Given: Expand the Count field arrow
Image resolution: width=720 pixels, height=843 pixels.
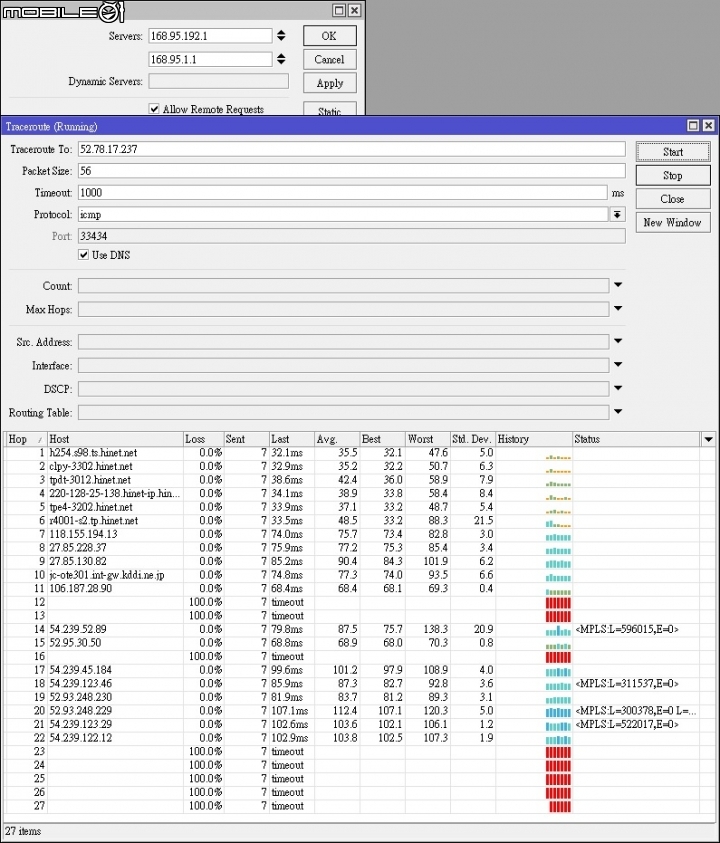Looking at the screenshot, I should click(x=618, y=285).
